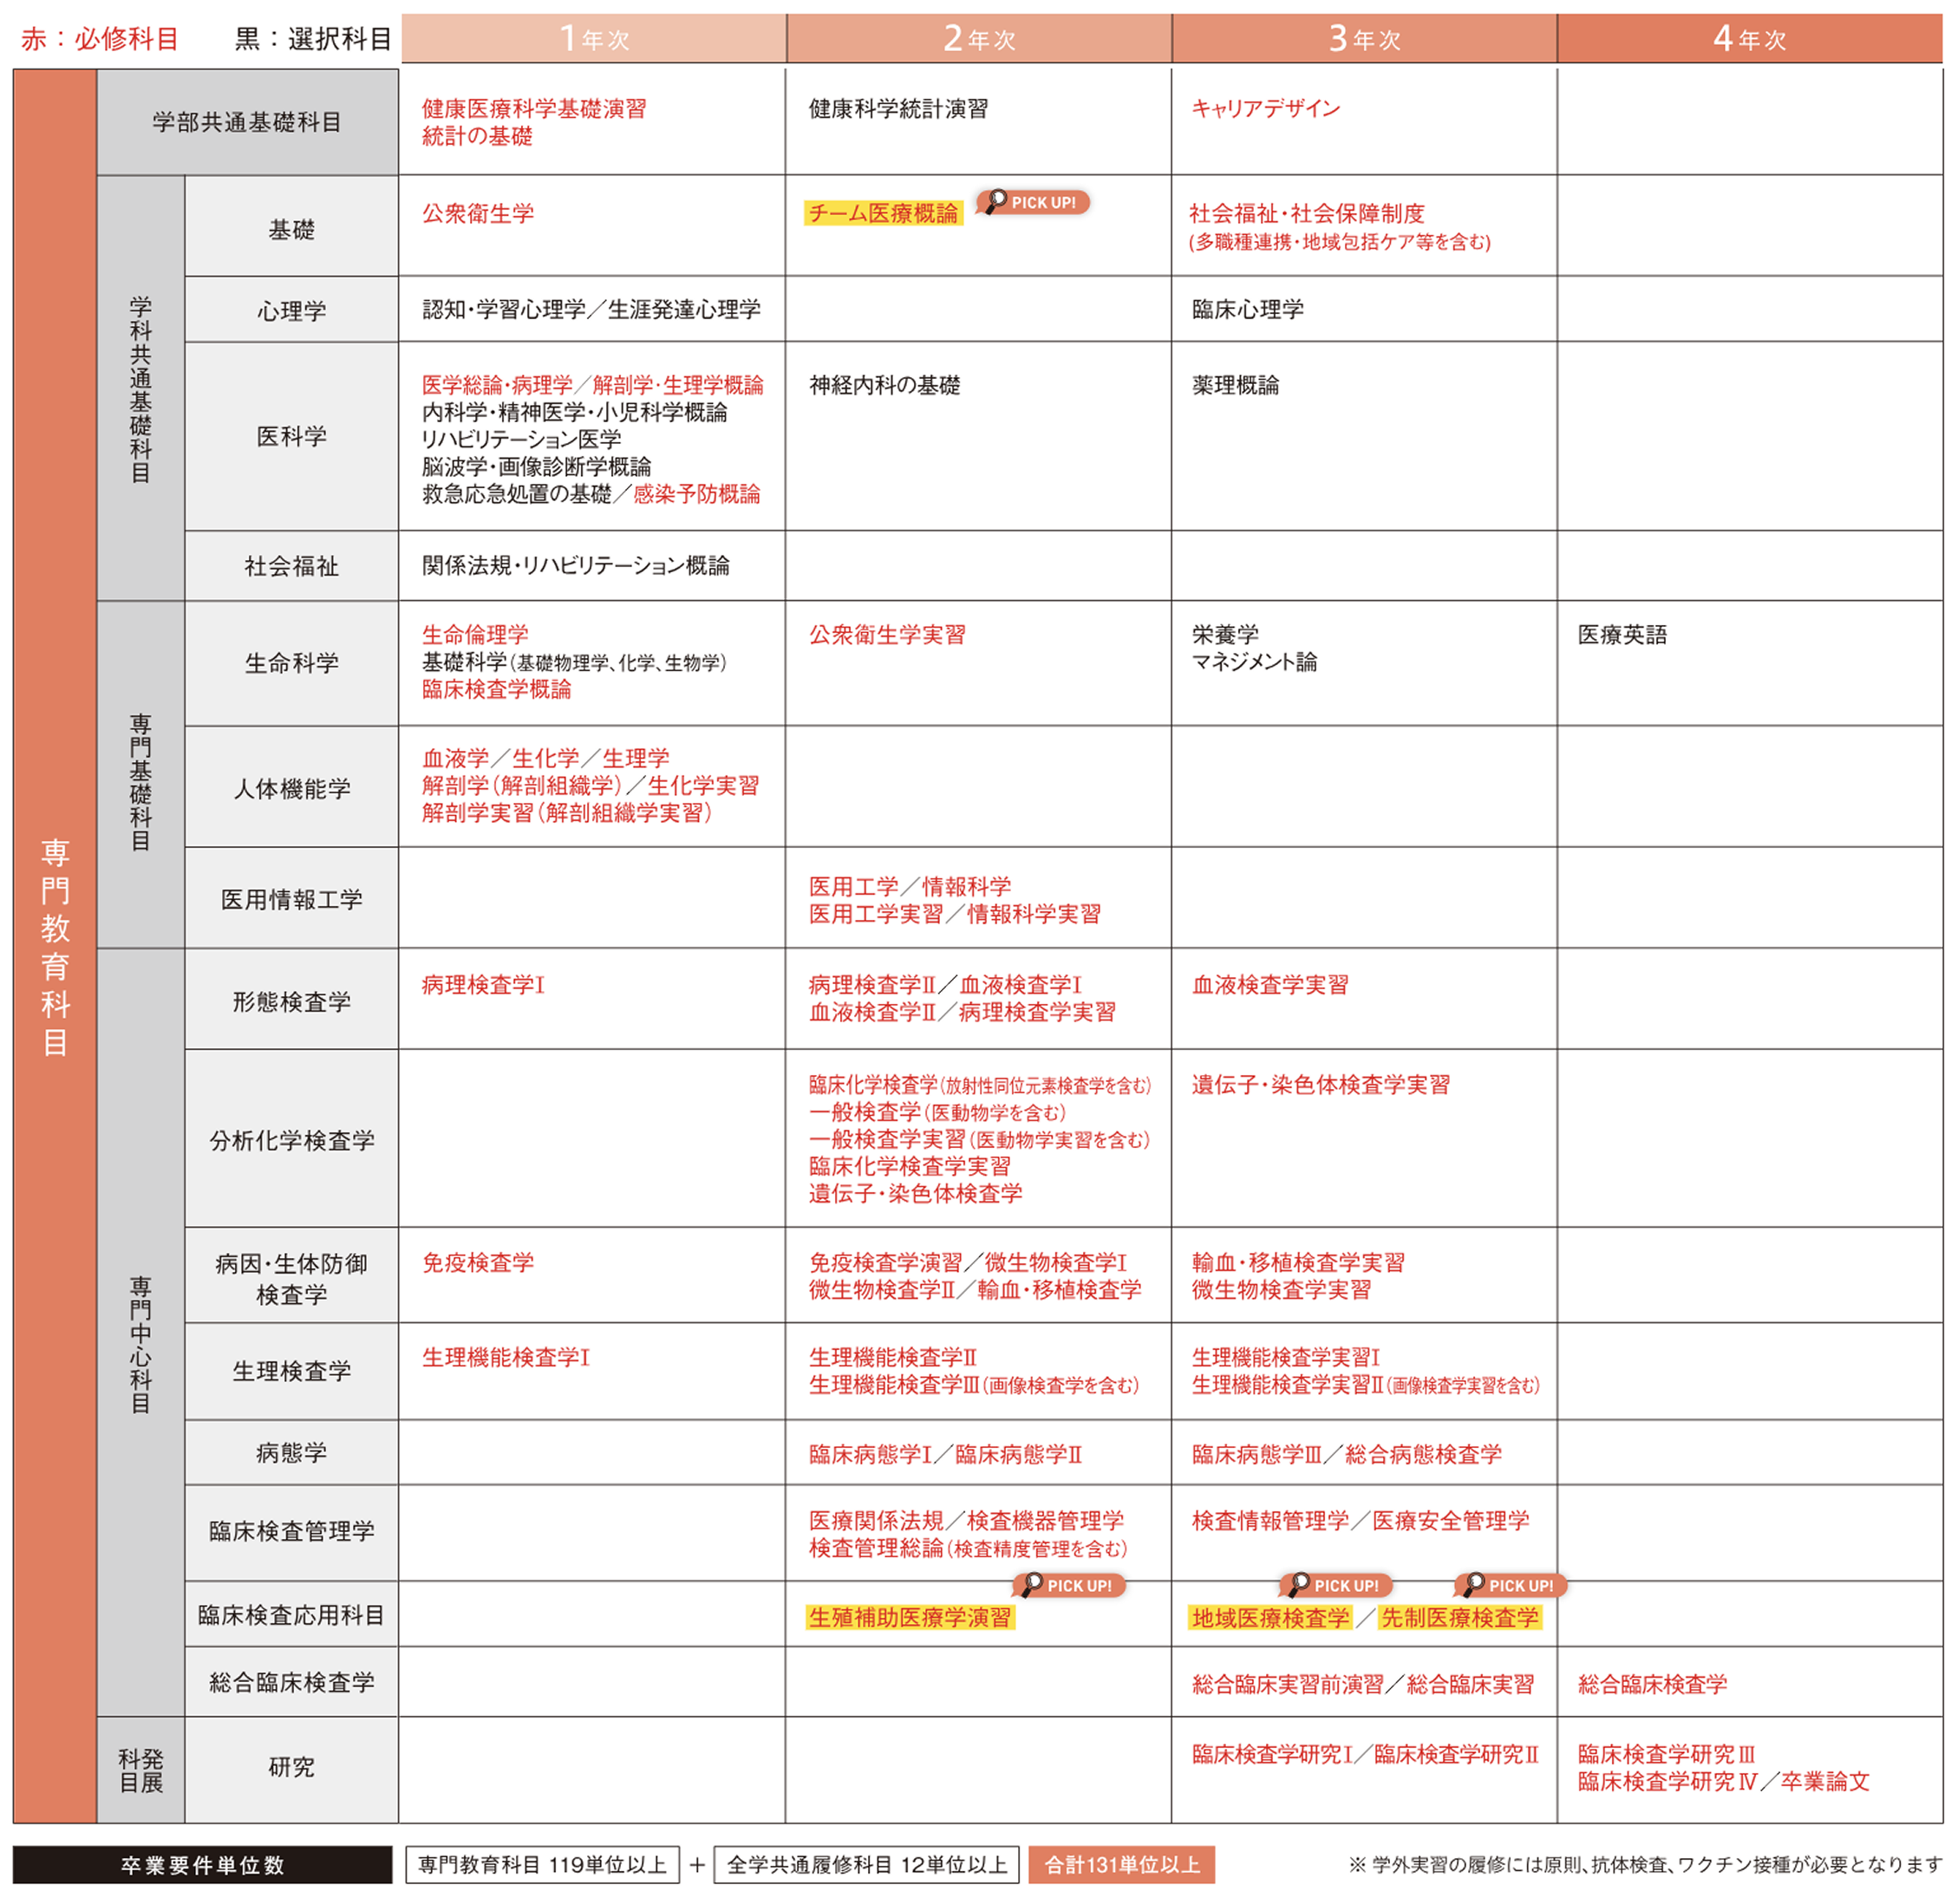Click PICK UP! badge above 地域医療検査学

tap(1335, 1586)
